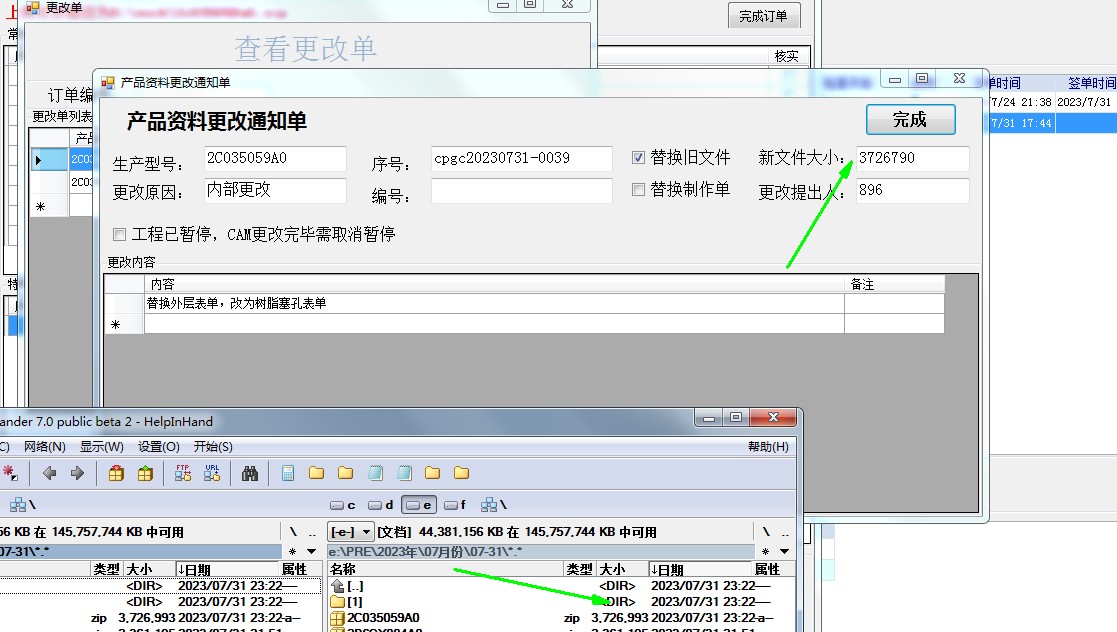The height and width of the screenshot is (632, 1117).
Task: Open left panel directory history dropdown arrow
Action: pyautogui.click(x=311, y=551)
